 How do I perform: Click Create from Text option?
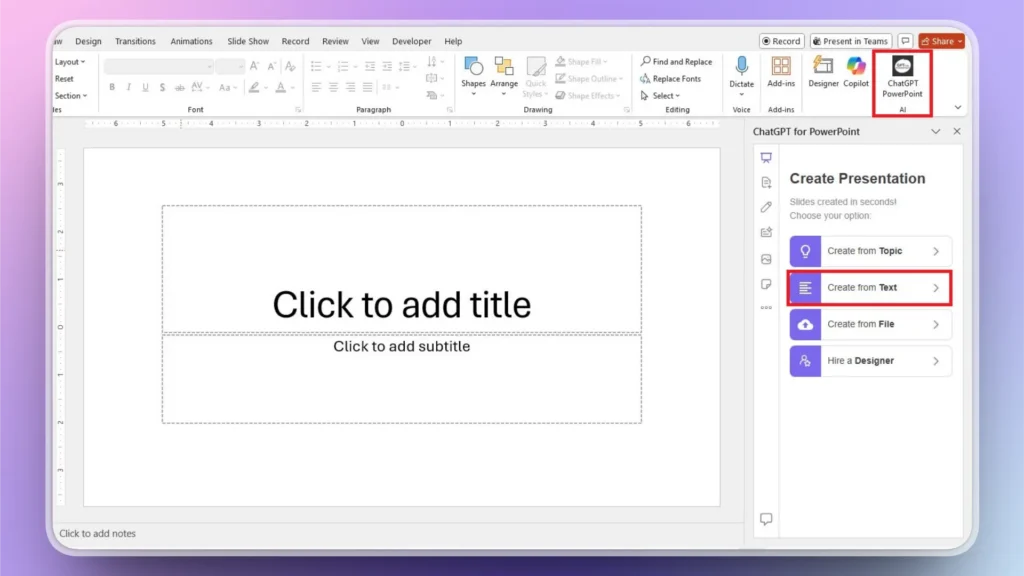pyautogui.click(x=869, y=288)
